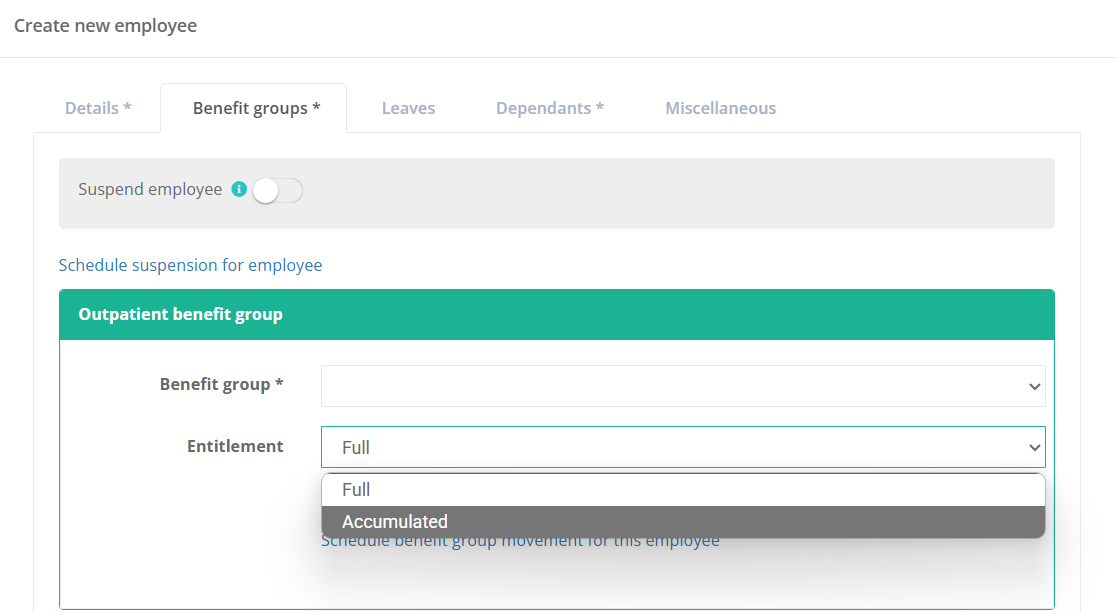Select the Accumulated entitlement option
The image size is (1117, 613).
(x=683, y=522)
